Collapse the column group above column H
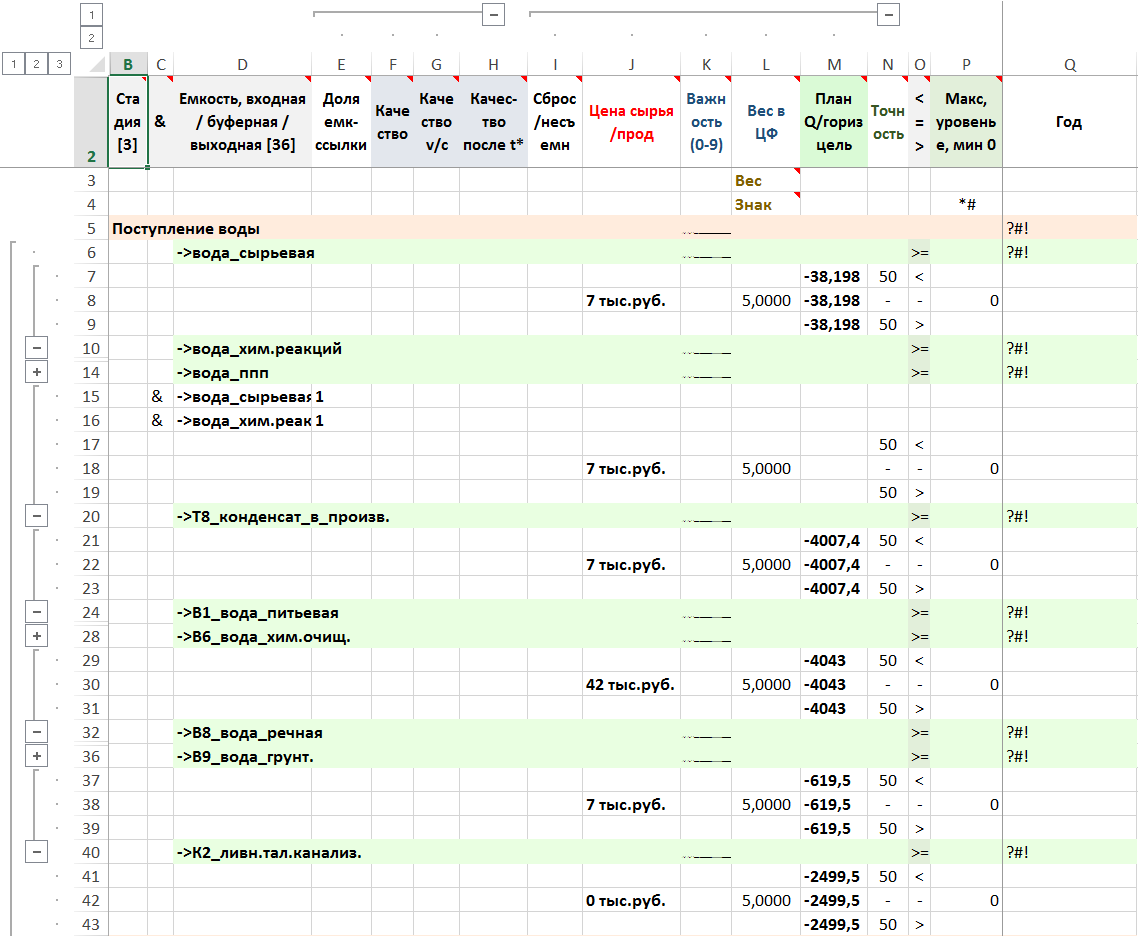Viewport: 1138px width, 937px height. coord(492,14)
